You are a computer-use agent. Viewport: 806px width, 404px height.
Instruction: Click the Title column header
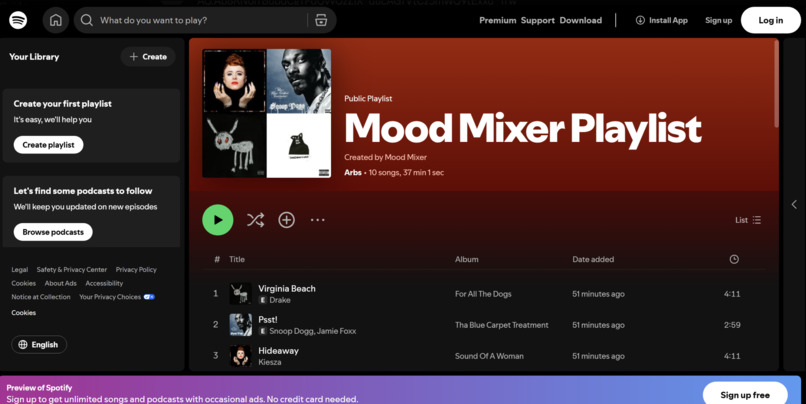(x=237, y=259)
